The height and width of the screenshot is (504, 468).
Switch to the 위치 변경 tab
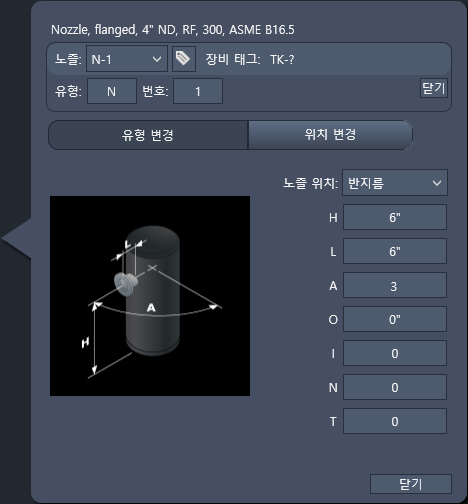330,135
